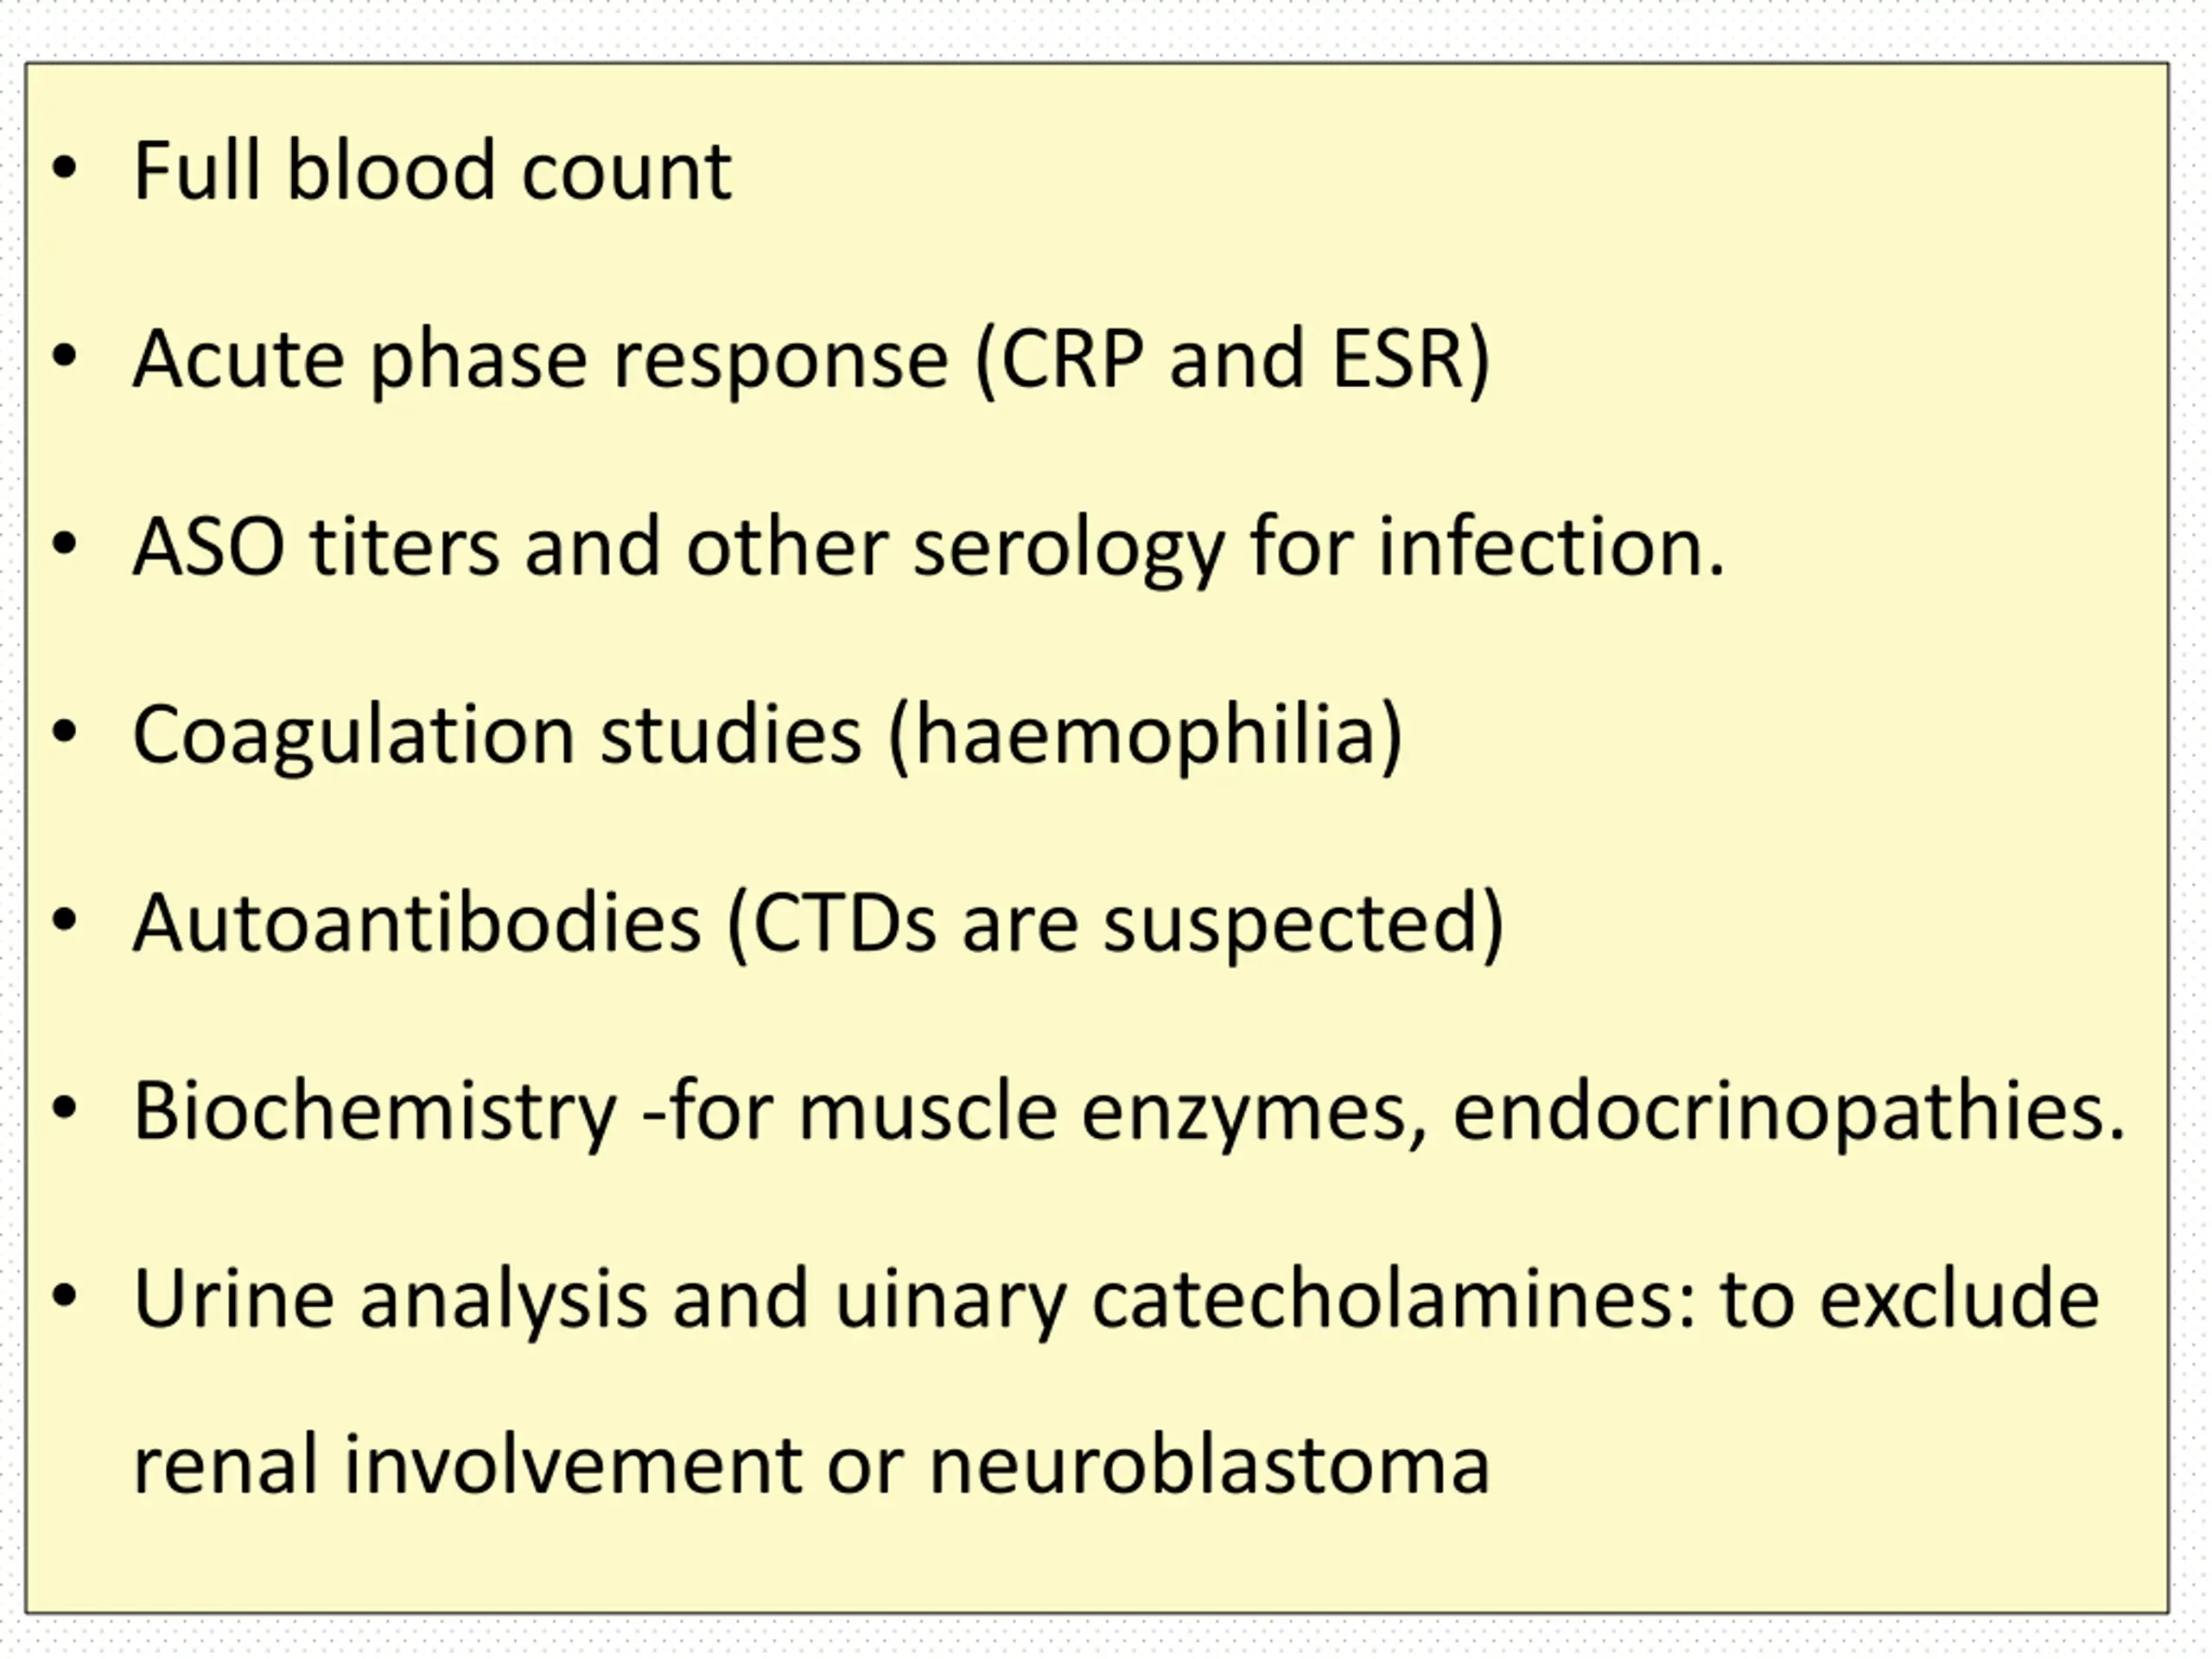Click the '(CRP and ESR)' parenthetical
Viewport: 2212px width, 1659px height.
[x=1233, y=360]
